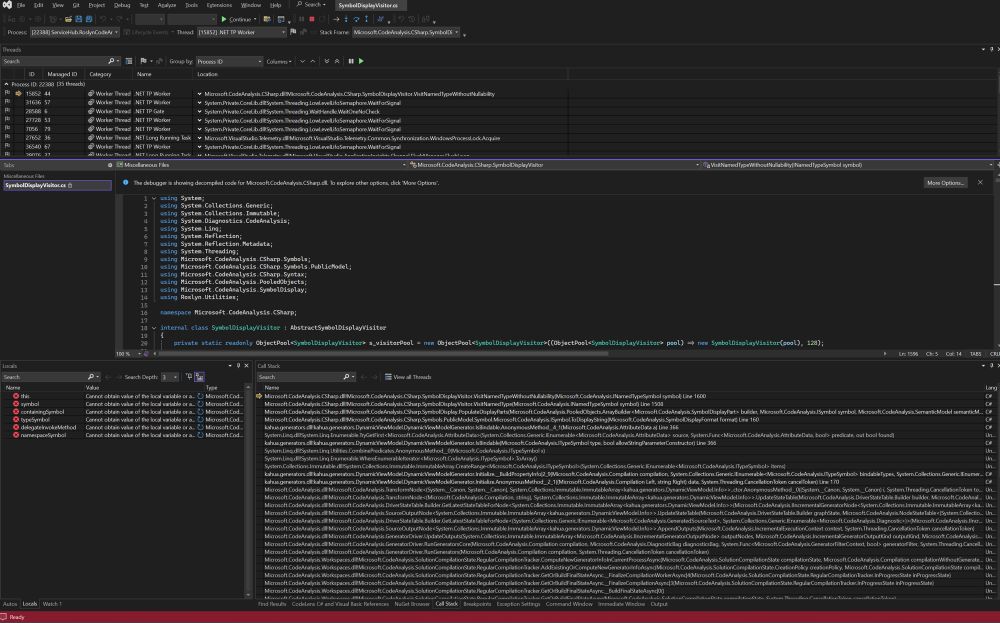This screenshot has width=1000, height=623.
Task: Toggle flag for thread 31636
Action: point(7,102)
